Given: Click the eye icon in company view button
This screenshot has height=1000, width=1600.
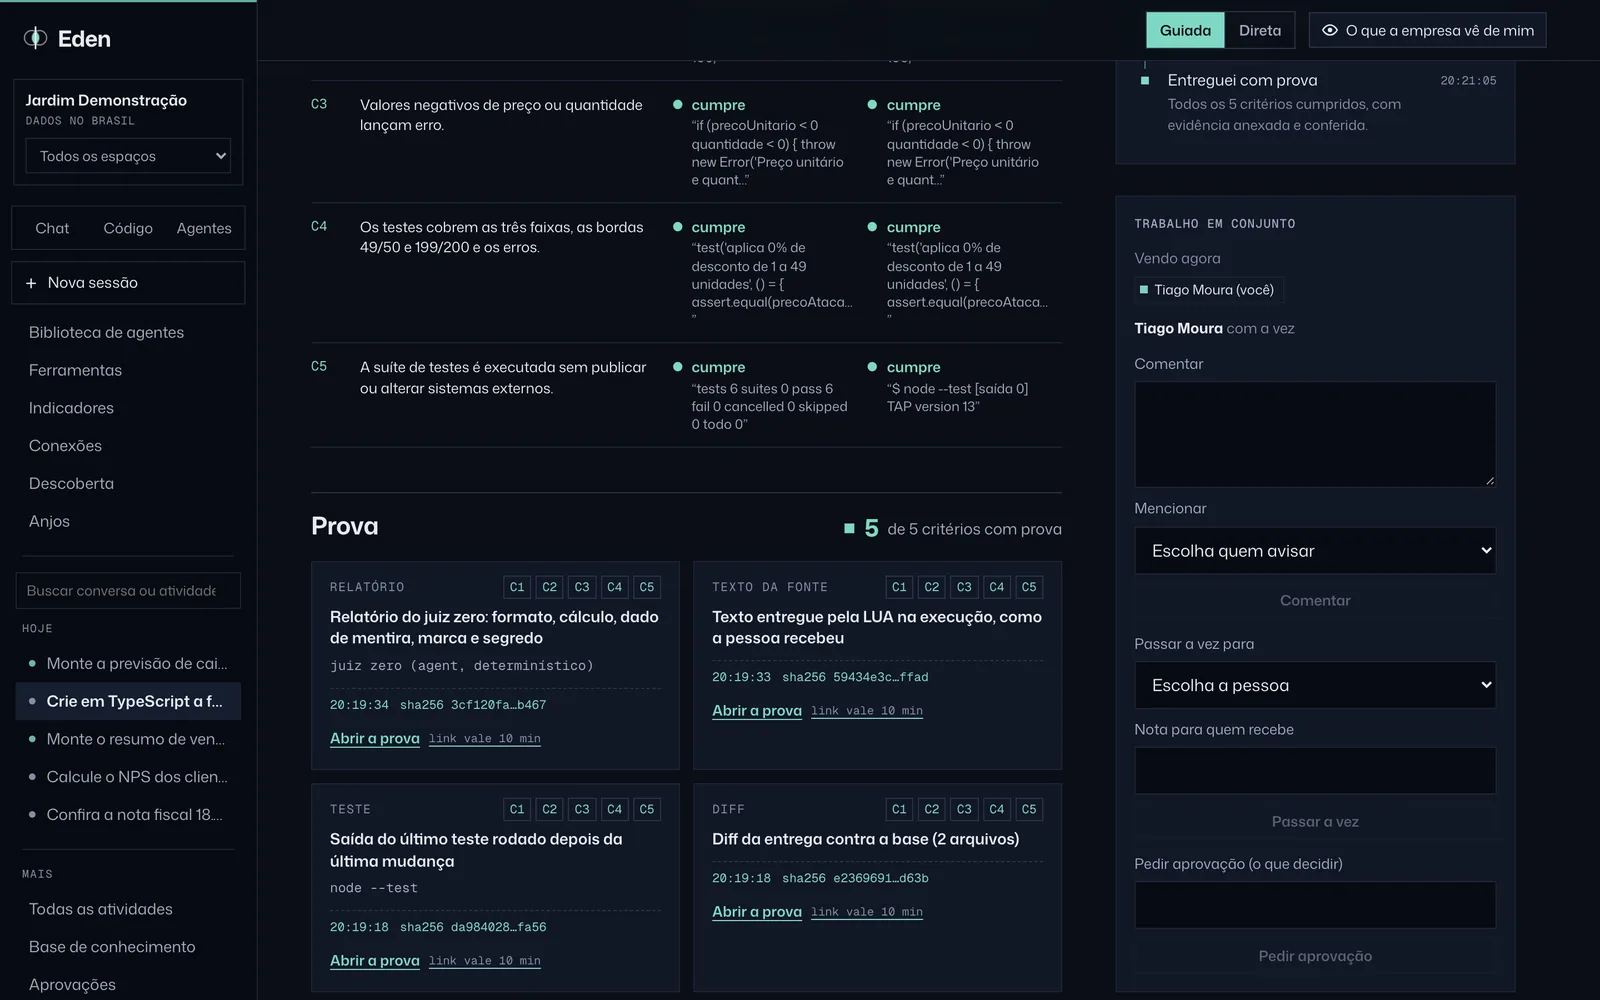Looking at the screenshot, I should click(1330, 30).
